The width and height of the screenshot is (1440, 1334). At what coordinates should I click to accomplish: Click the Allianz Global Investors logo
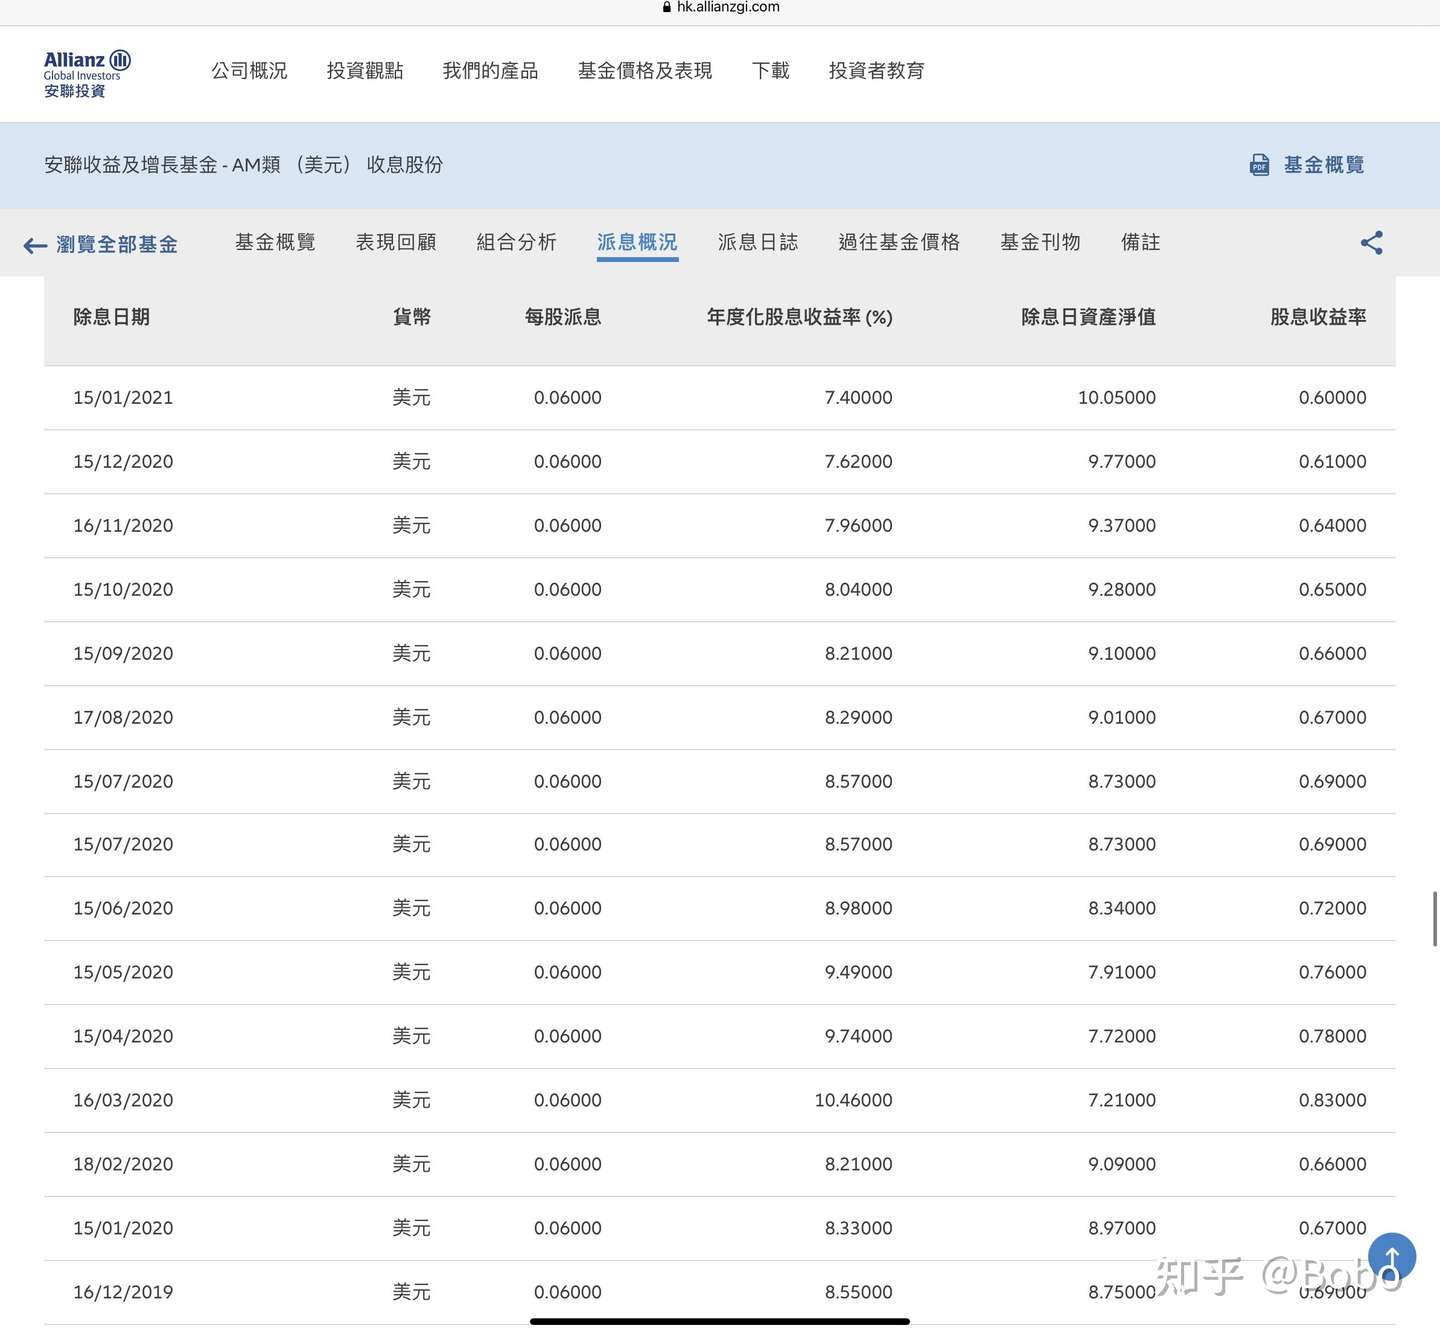click(x=87, y=74)
